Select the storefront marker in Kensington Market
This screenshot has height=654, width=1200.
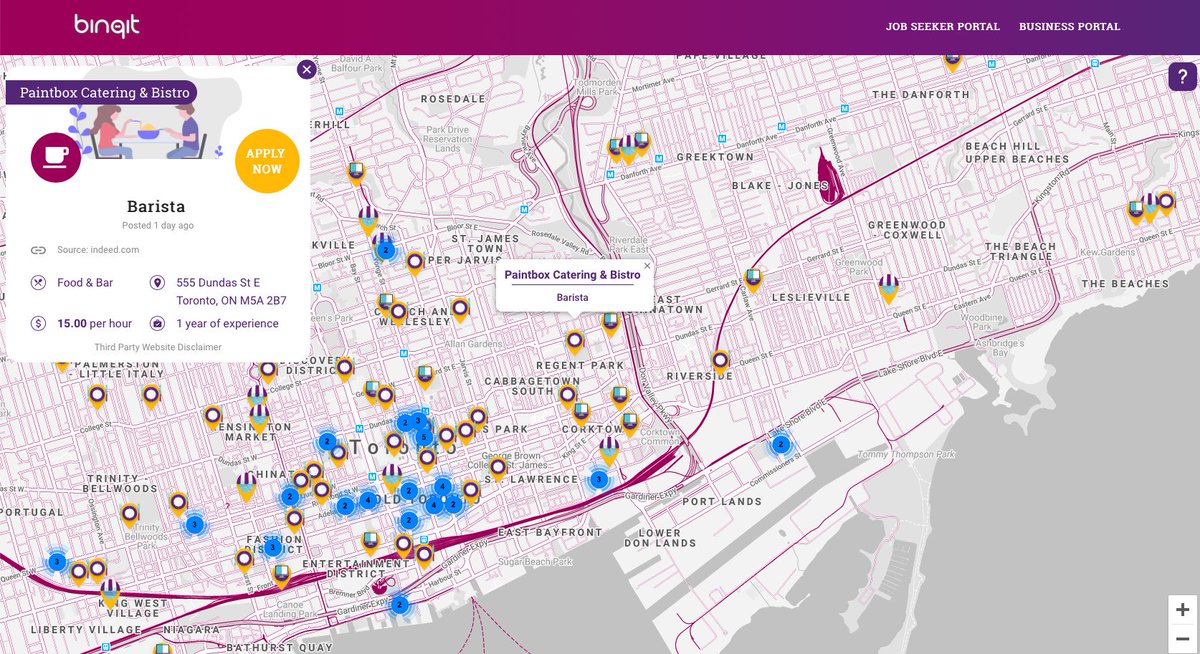coord(259,418)
